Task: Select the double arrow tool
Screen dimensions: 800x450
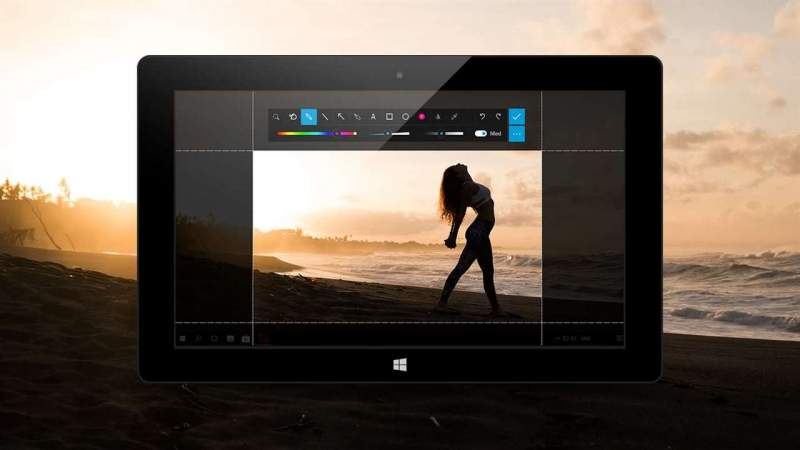Action: (357, 117)
